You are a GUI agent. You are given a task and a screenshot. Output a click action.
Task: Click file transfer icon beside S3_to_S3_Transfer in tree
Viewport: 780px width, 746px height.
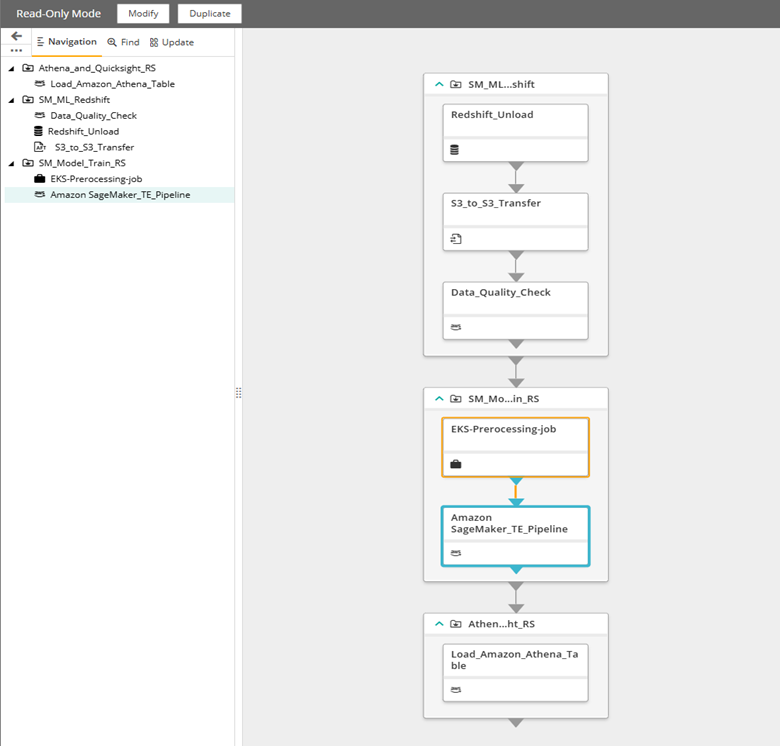40,147
